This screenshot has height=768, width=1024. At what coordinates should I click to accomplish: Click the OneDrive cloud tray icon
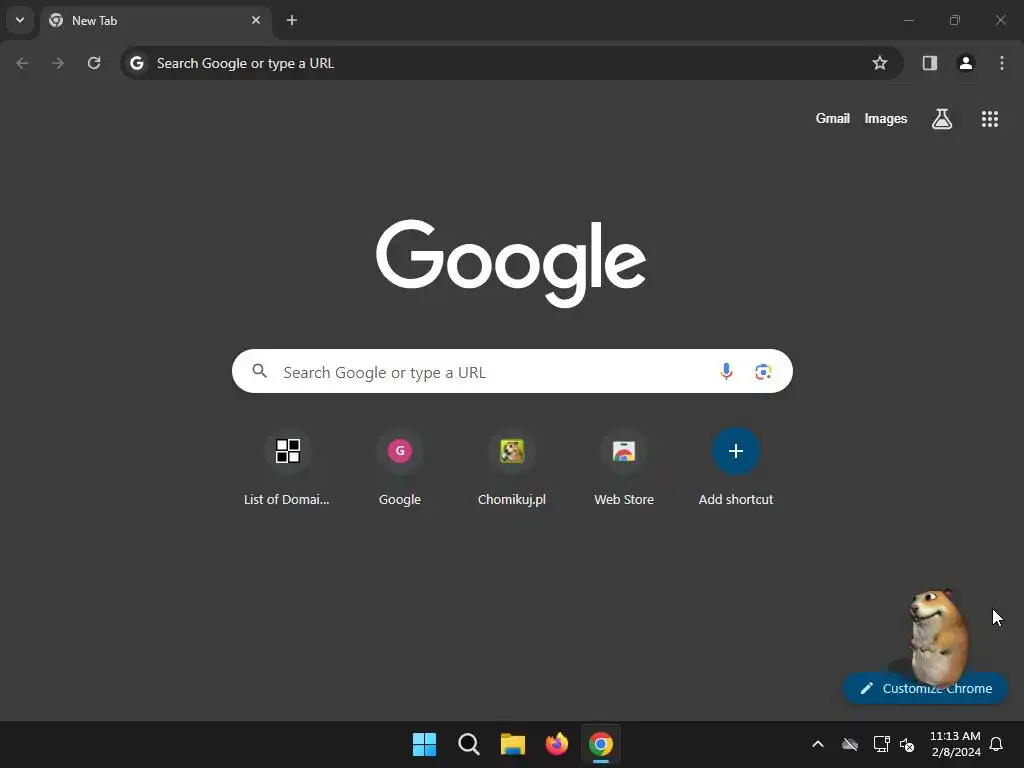(x=850, y=744)
